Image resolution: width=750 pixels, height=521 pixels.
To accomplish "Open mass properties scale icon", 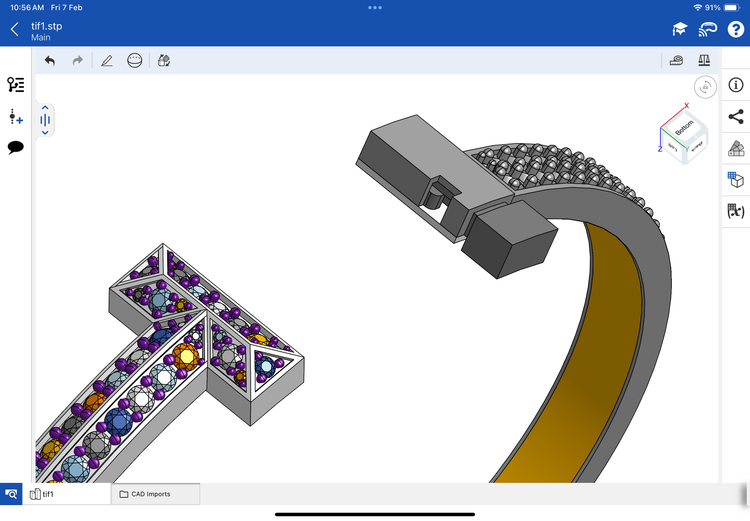I will 705,61.
